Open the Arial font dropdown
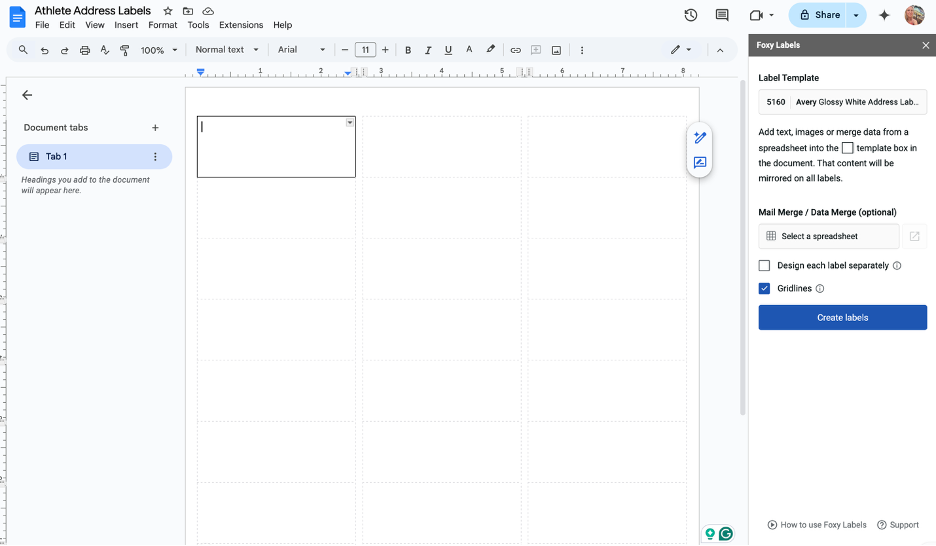The image size is (936, 546). (x=302, y=50)
